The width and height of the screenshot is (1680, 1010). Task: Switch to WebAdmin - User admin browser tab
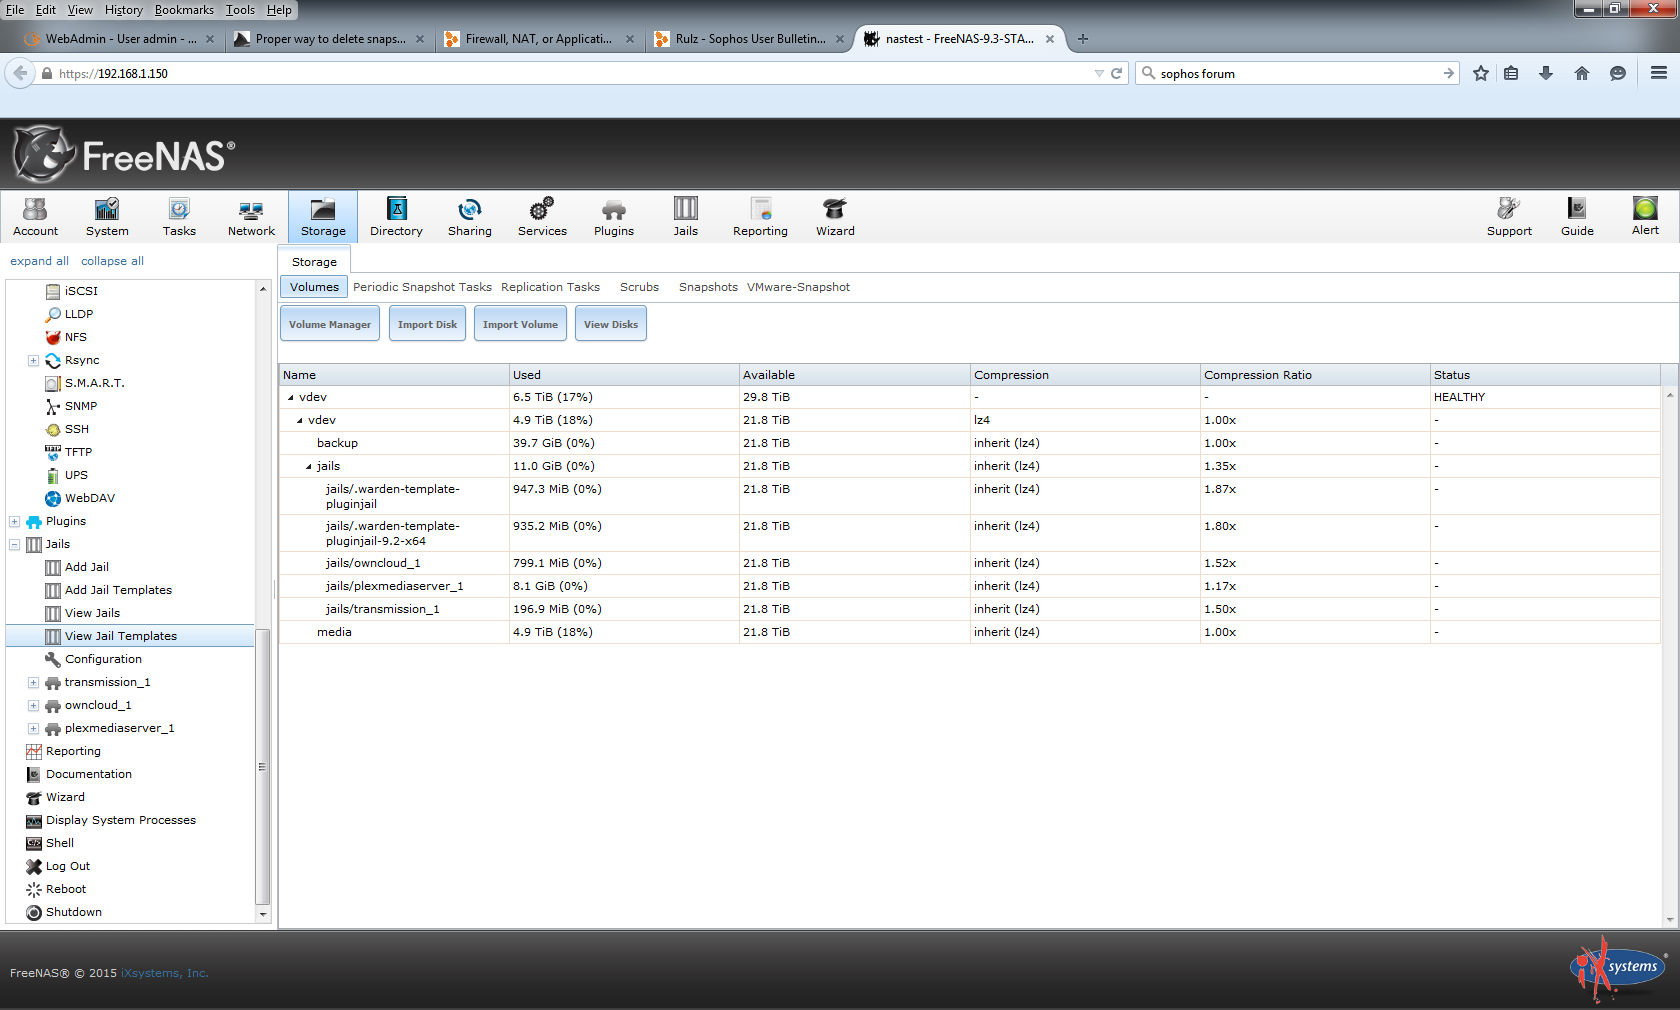click(118, 39)
